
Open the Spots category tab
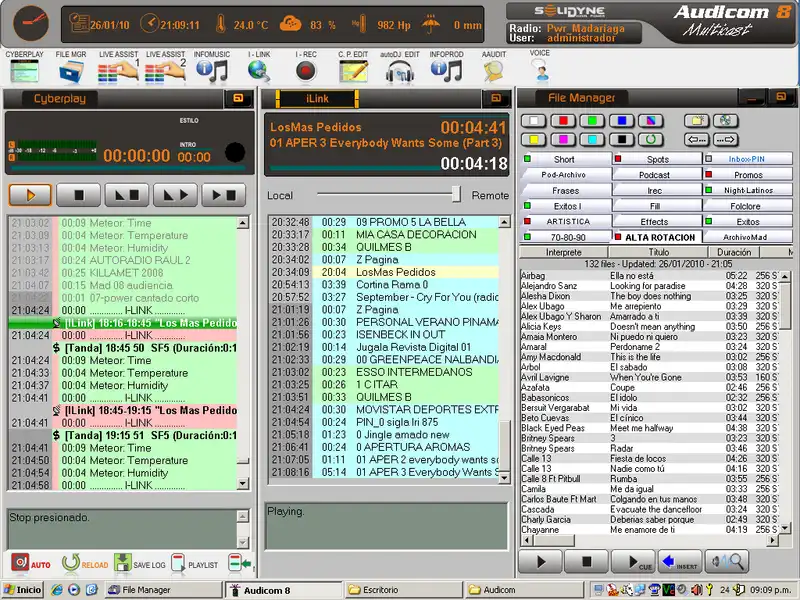(x=657, y=159)
